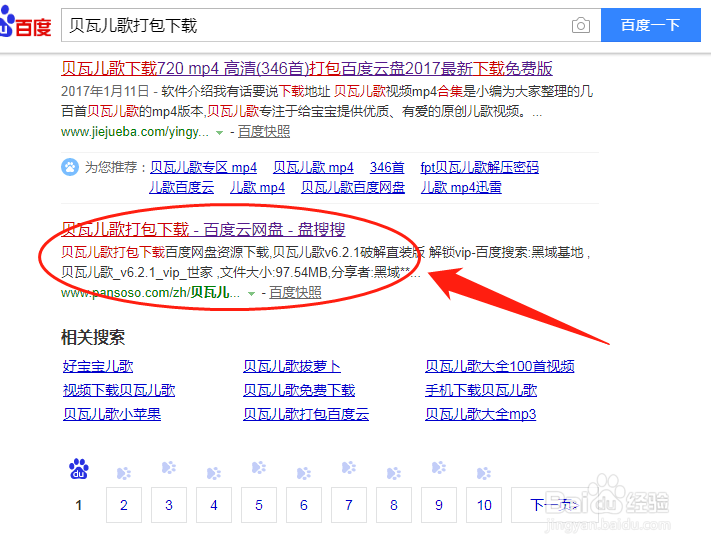Open recommended link 儿歌百度云
Viewport: 711px width, 550px height.
click(182, 187)
